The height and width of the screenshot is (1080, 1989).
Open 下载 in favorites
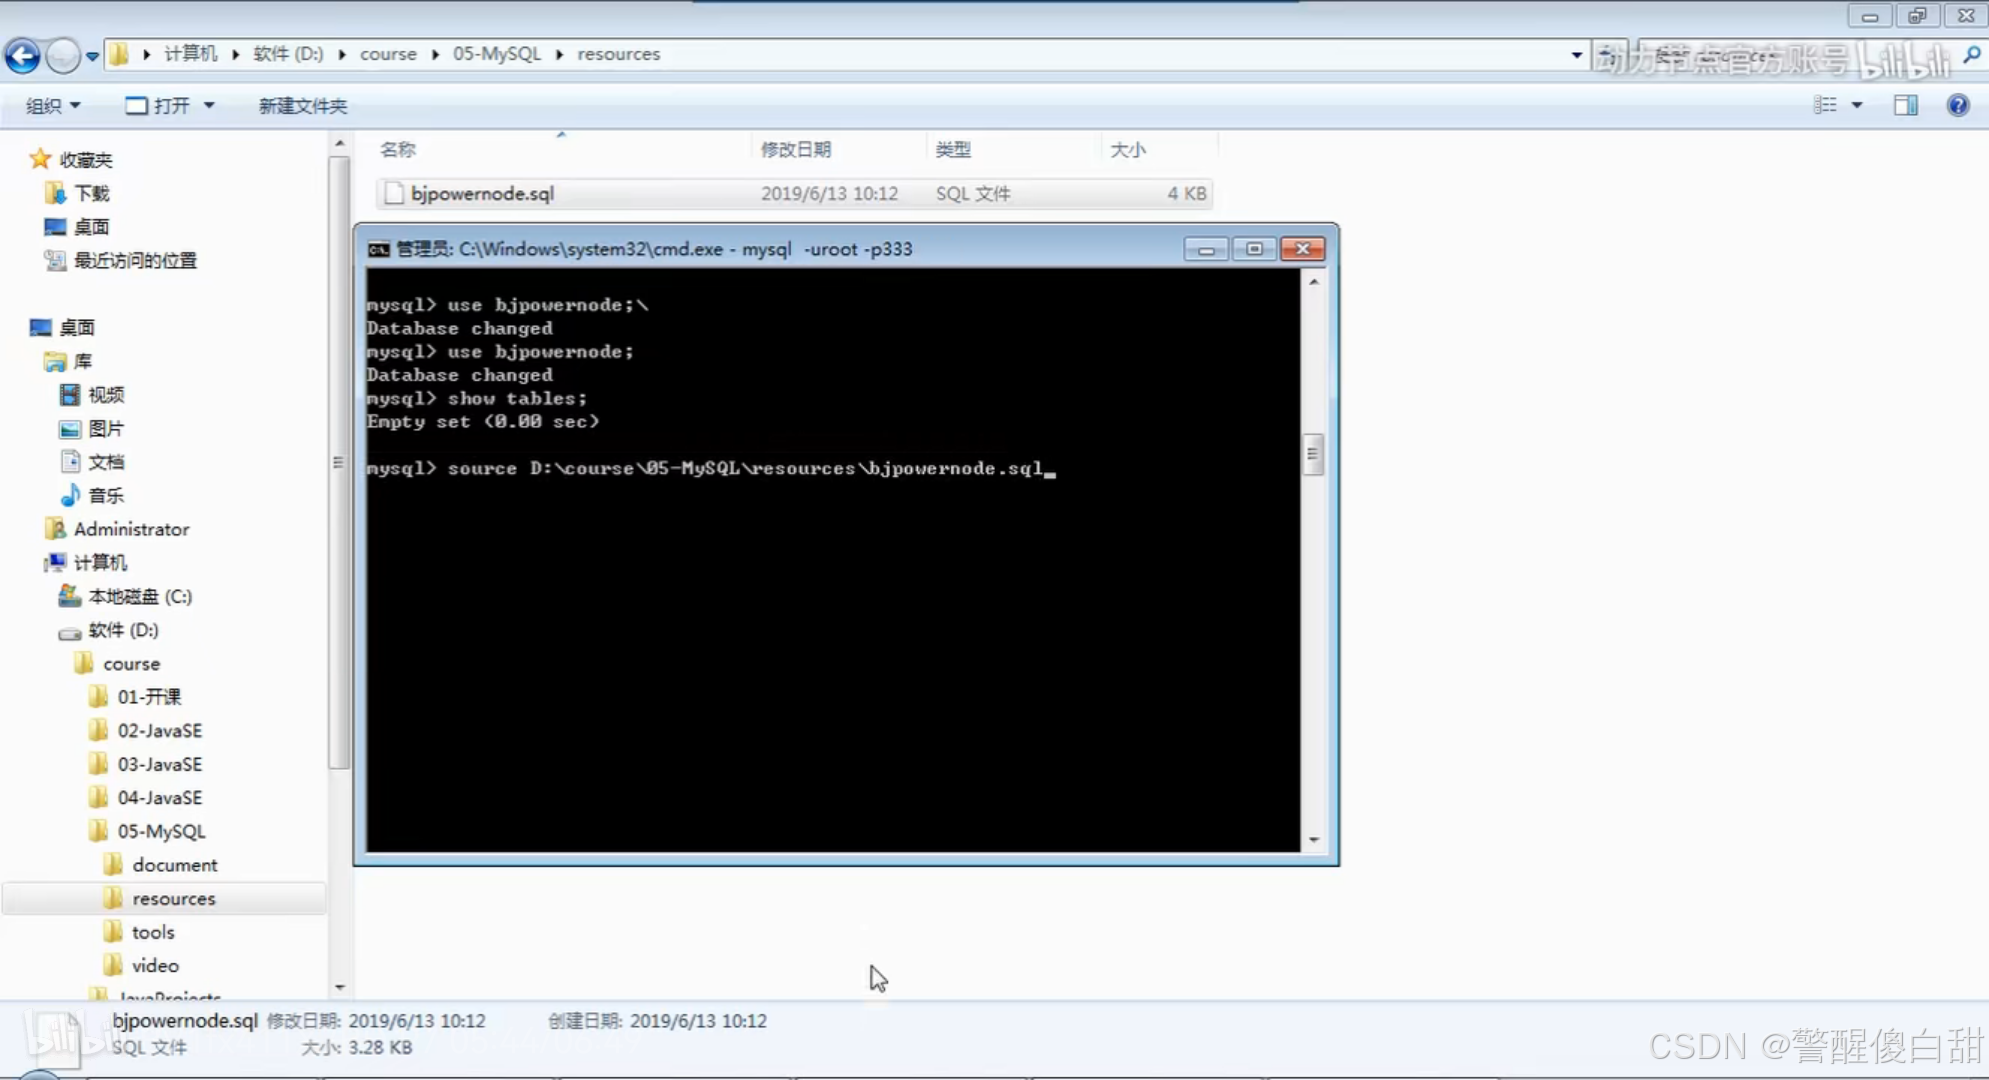click(91, 193)
